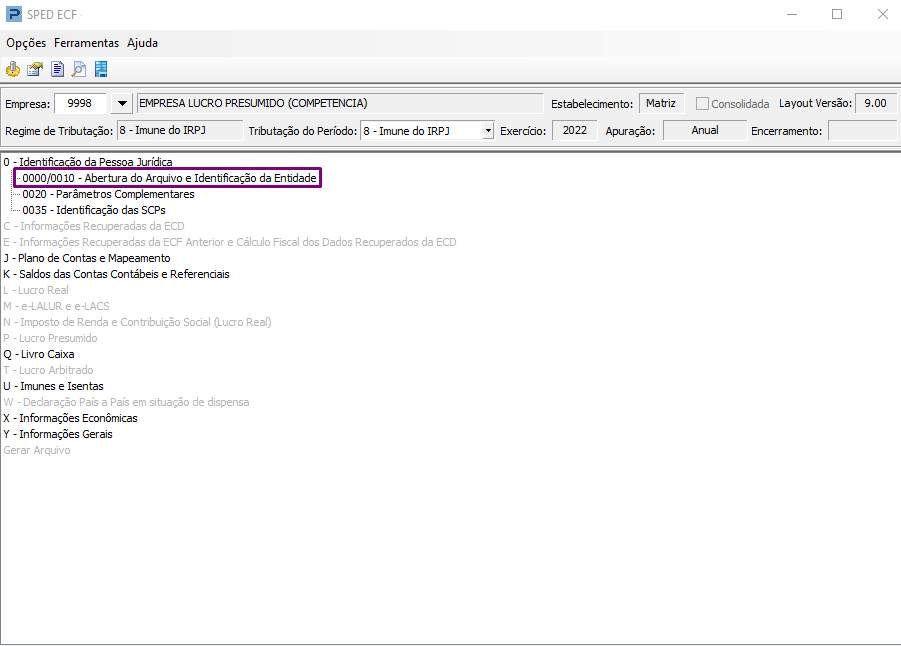Viewport: 901px width, 646px height.
Task: Click Gerar Arquivo entry
Action: [37, 451]
